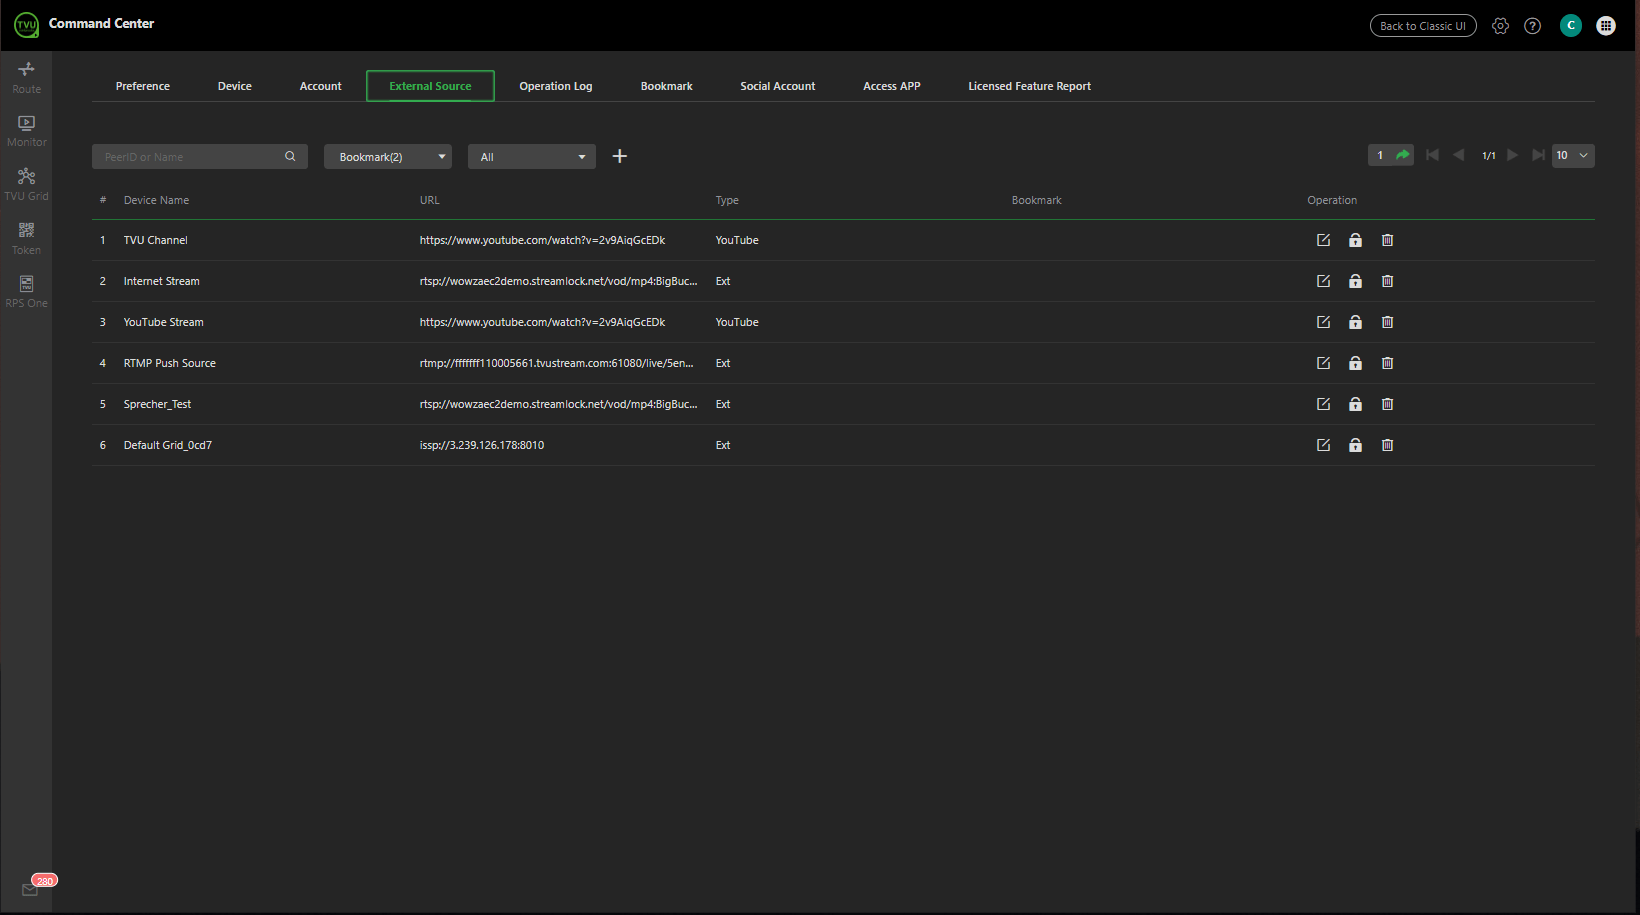Viewport: 1640px width, 915px height.
Task: Open the Token sidebar icon
Action: (x=26, y=239)
